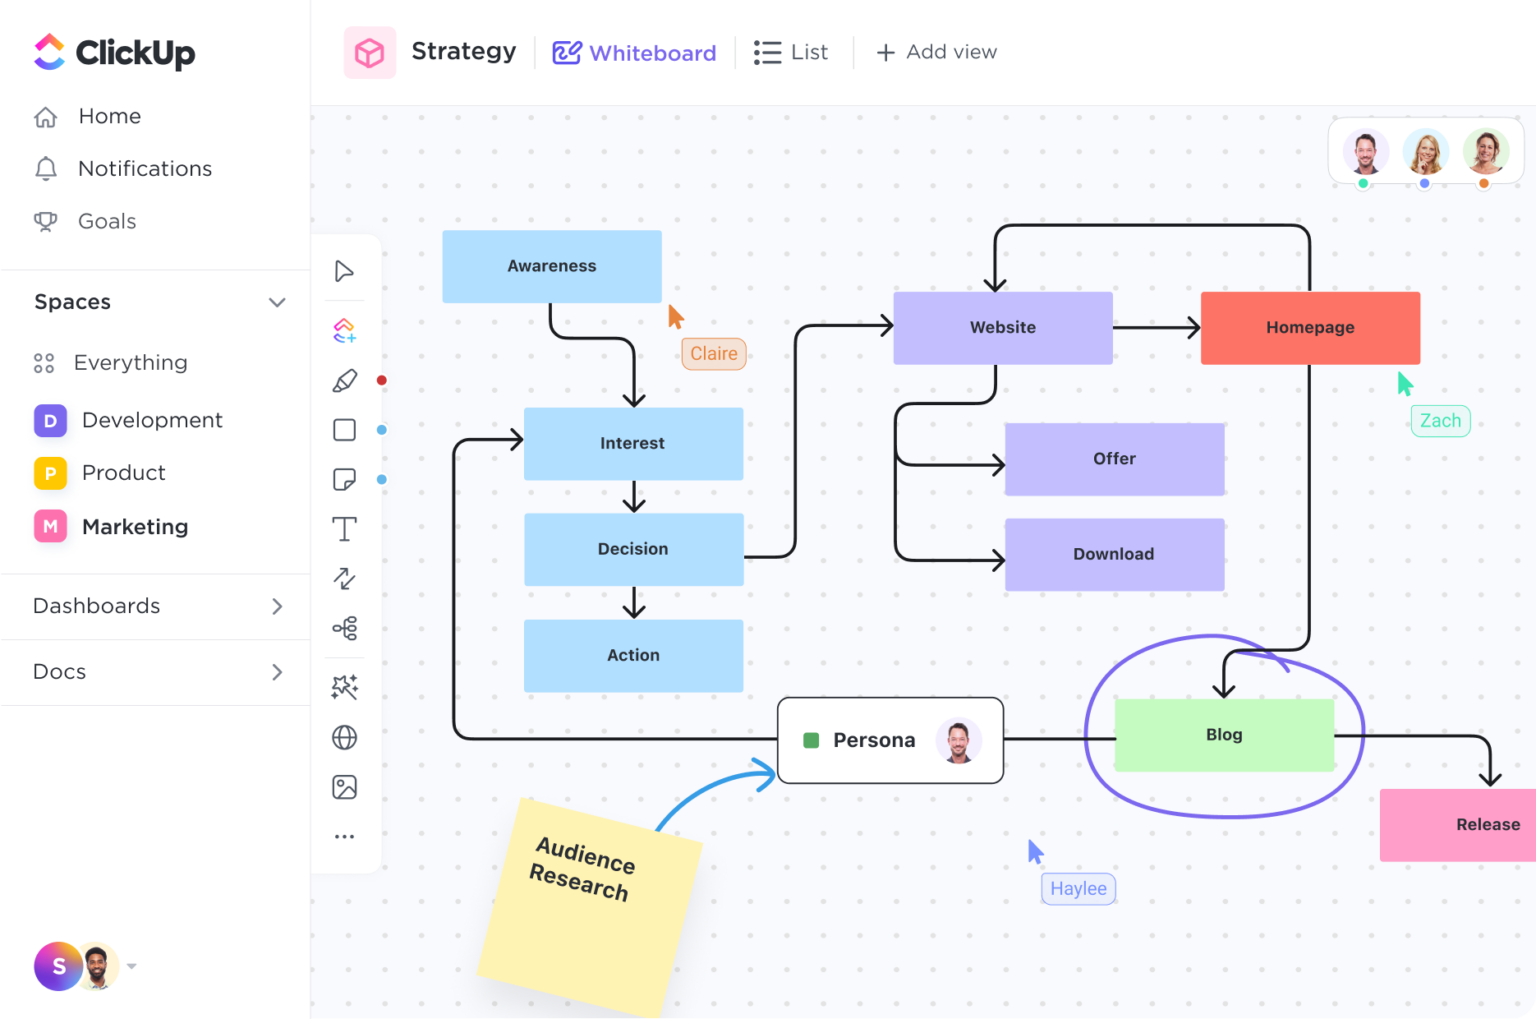
Task: Click Add view to create a view
Action: [x=936, y=52]
